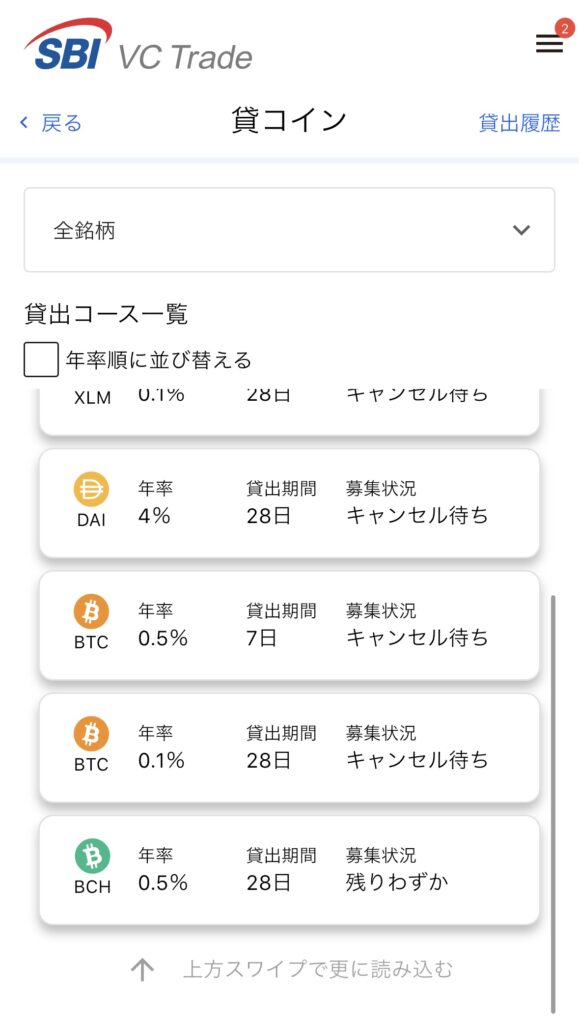Go back with the 戻る link
The height and width of the screenshot is (1024, 579).
[61, 122]
